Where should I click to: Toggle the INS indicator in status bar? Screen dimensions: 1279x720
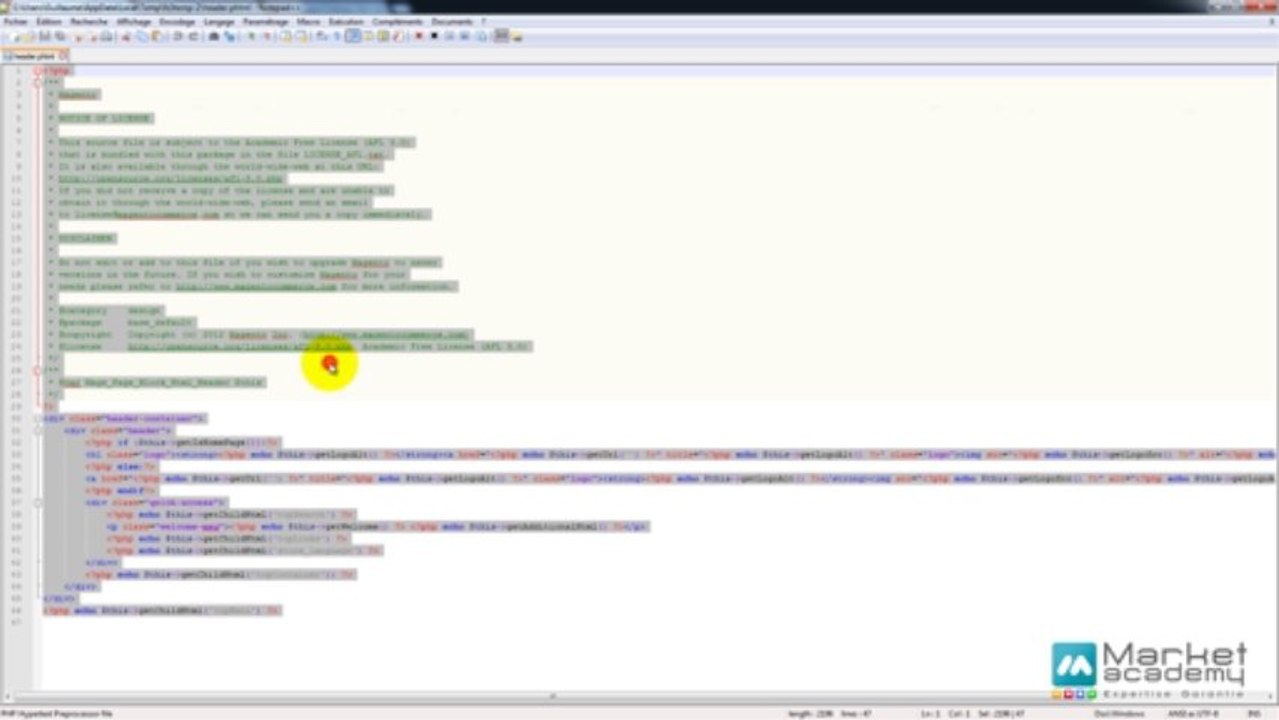tap(1253, 713)
